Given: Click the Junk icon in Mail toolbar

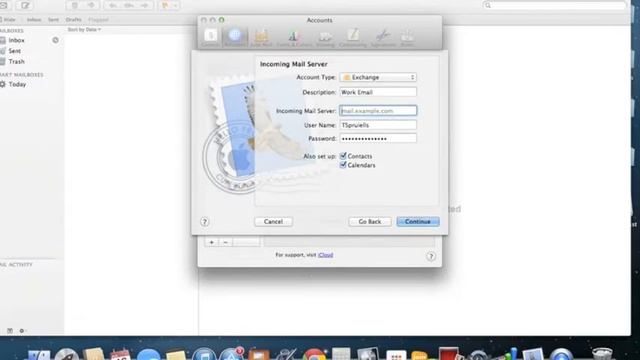Looking at the screenshot, I should click(x=91, y=5).
